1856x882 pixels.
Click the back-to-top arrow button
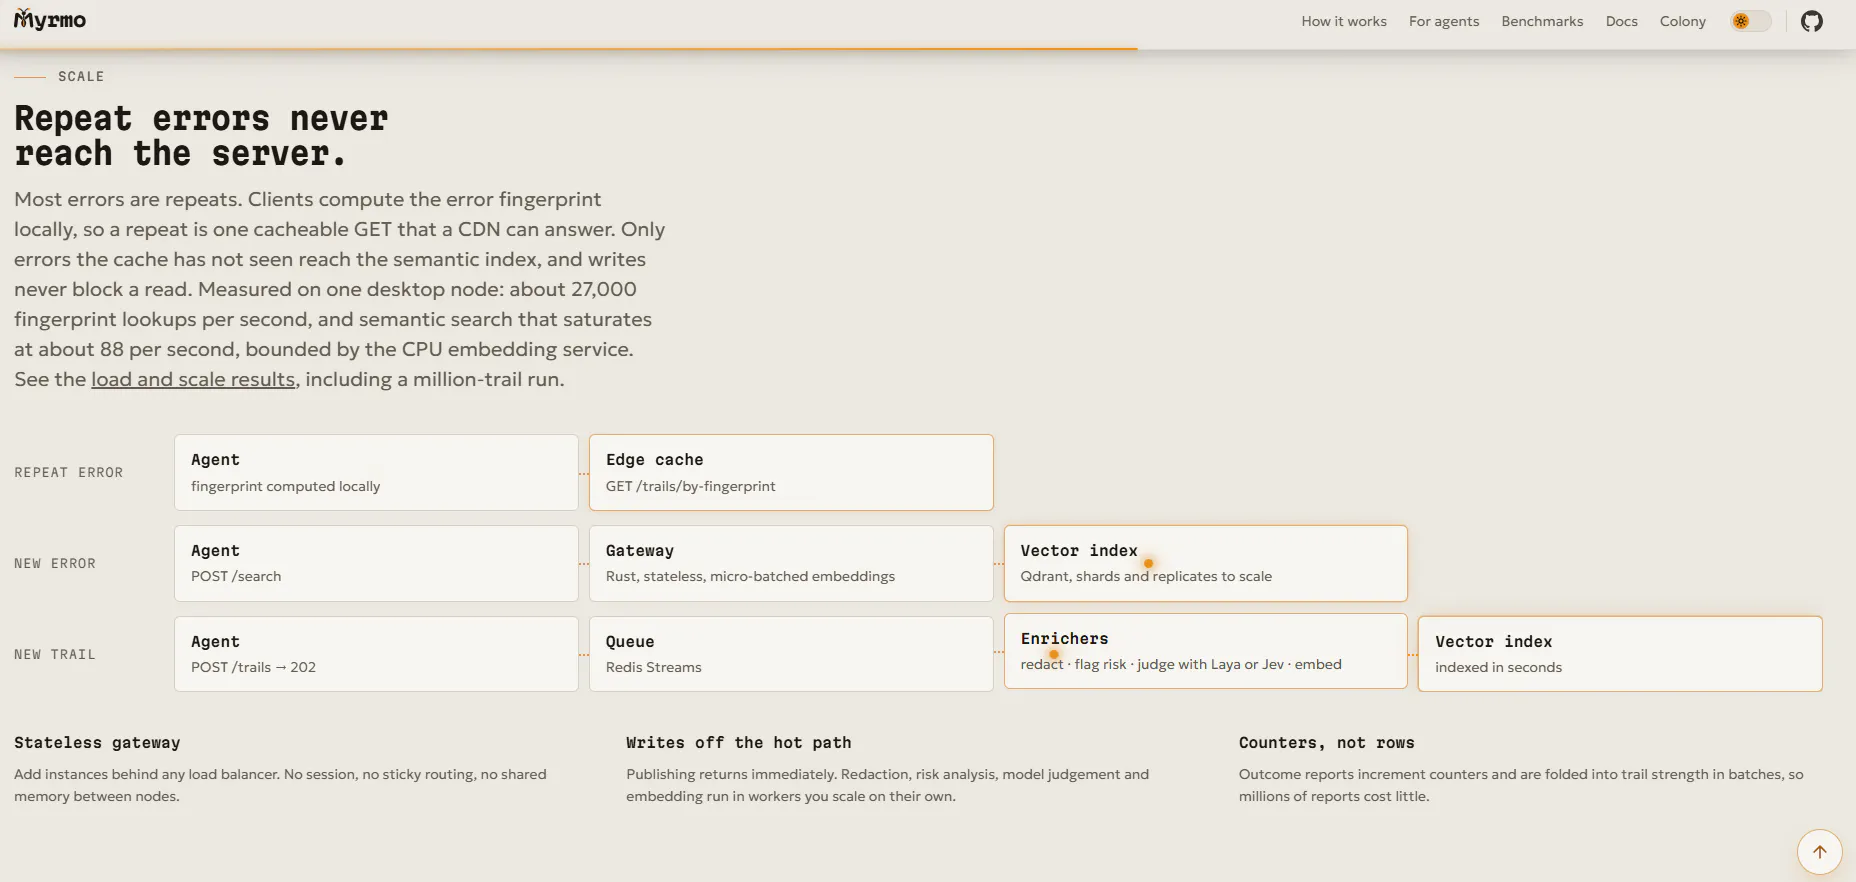(1819, 852)
